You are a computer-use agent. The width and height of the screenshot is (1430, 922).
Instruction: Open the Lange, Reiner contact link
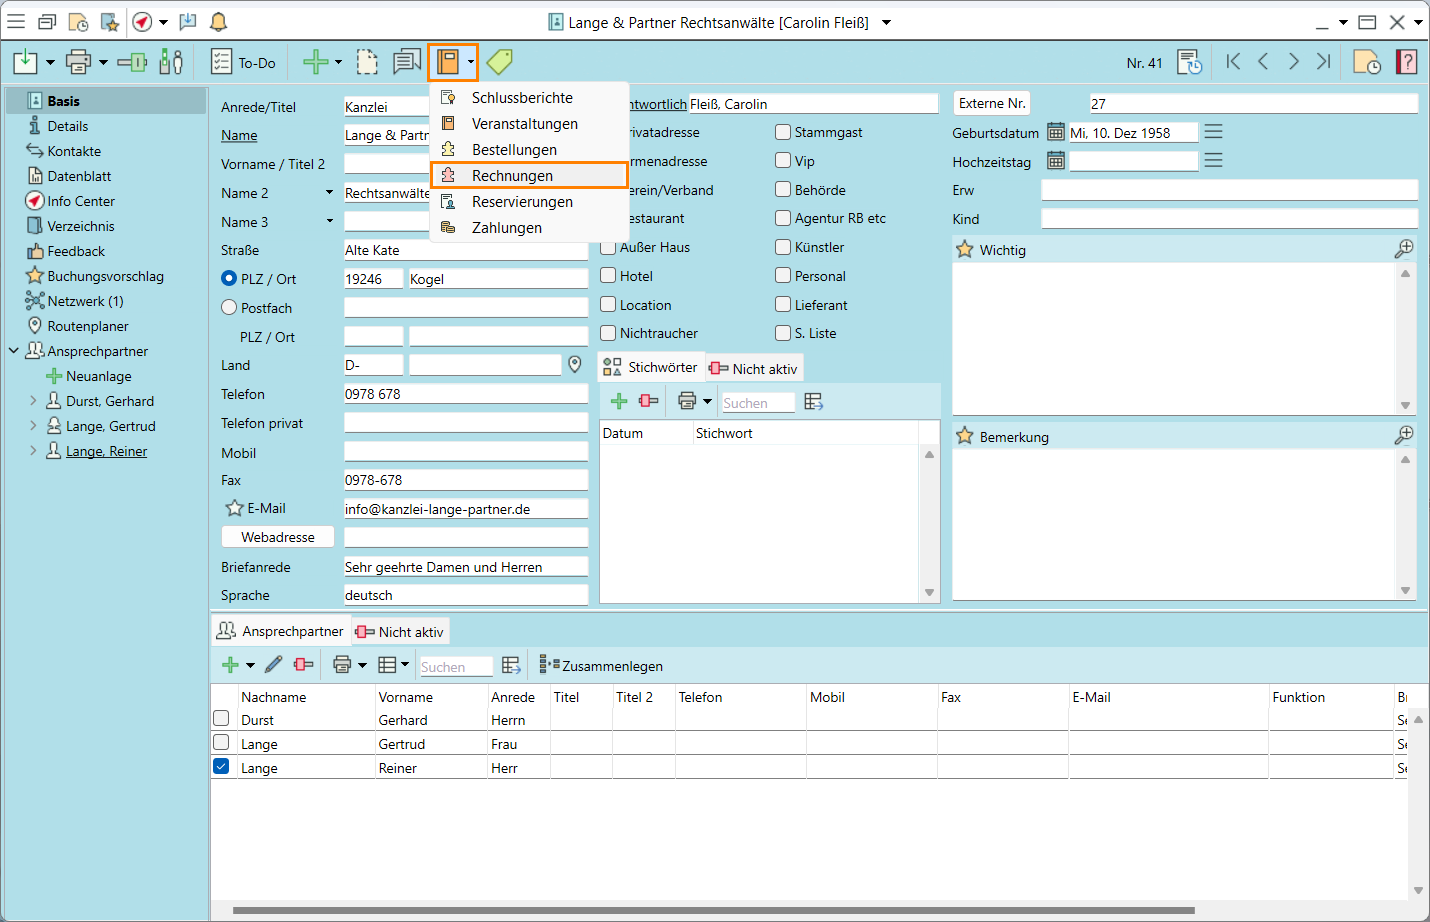(x=106, y=451)
